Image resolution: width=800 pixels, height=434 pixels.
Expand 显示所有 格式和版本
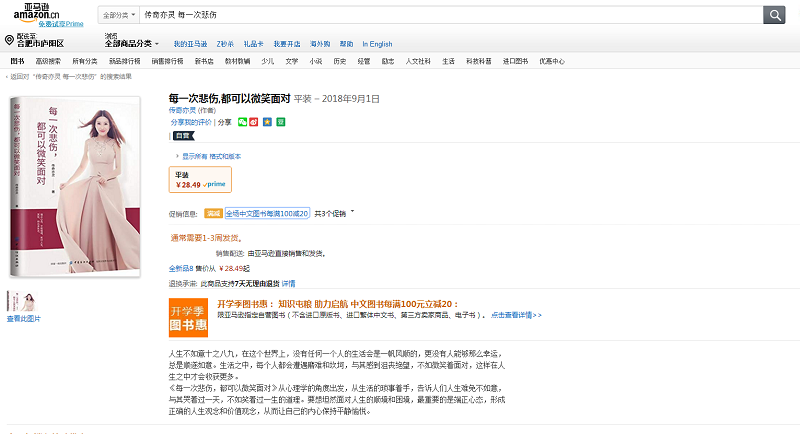[x=210, y=156]
